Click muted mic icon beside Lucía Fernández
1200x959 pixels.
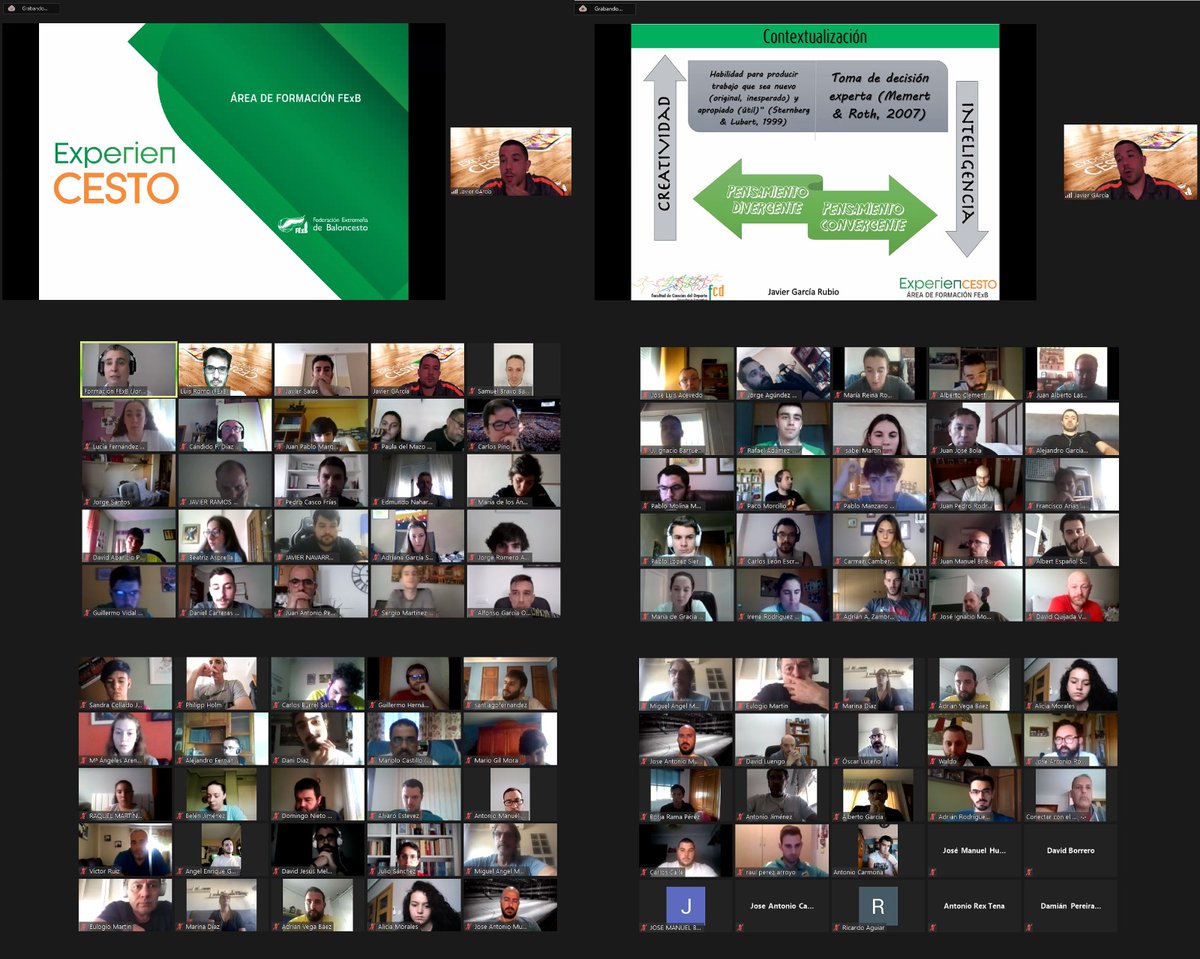point(87,446)
